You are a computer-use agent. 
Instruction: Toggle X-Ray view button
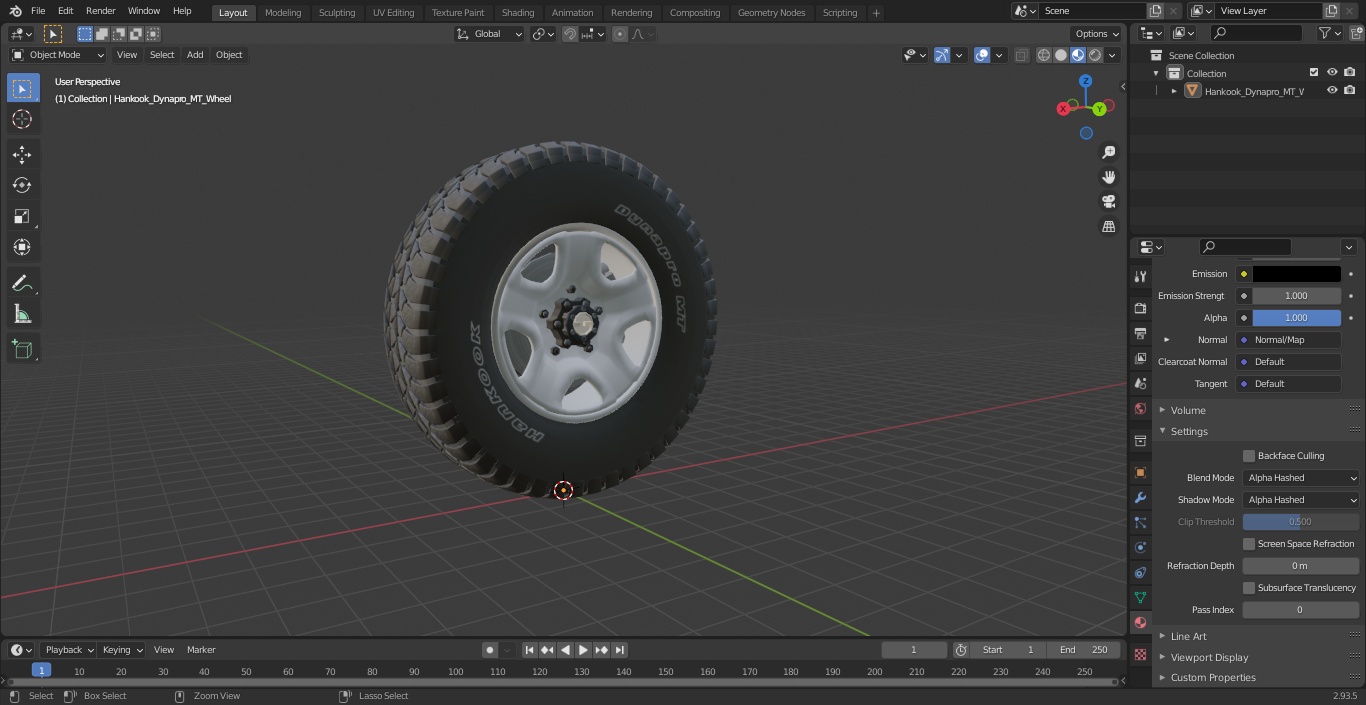[x=1021, y=55]
